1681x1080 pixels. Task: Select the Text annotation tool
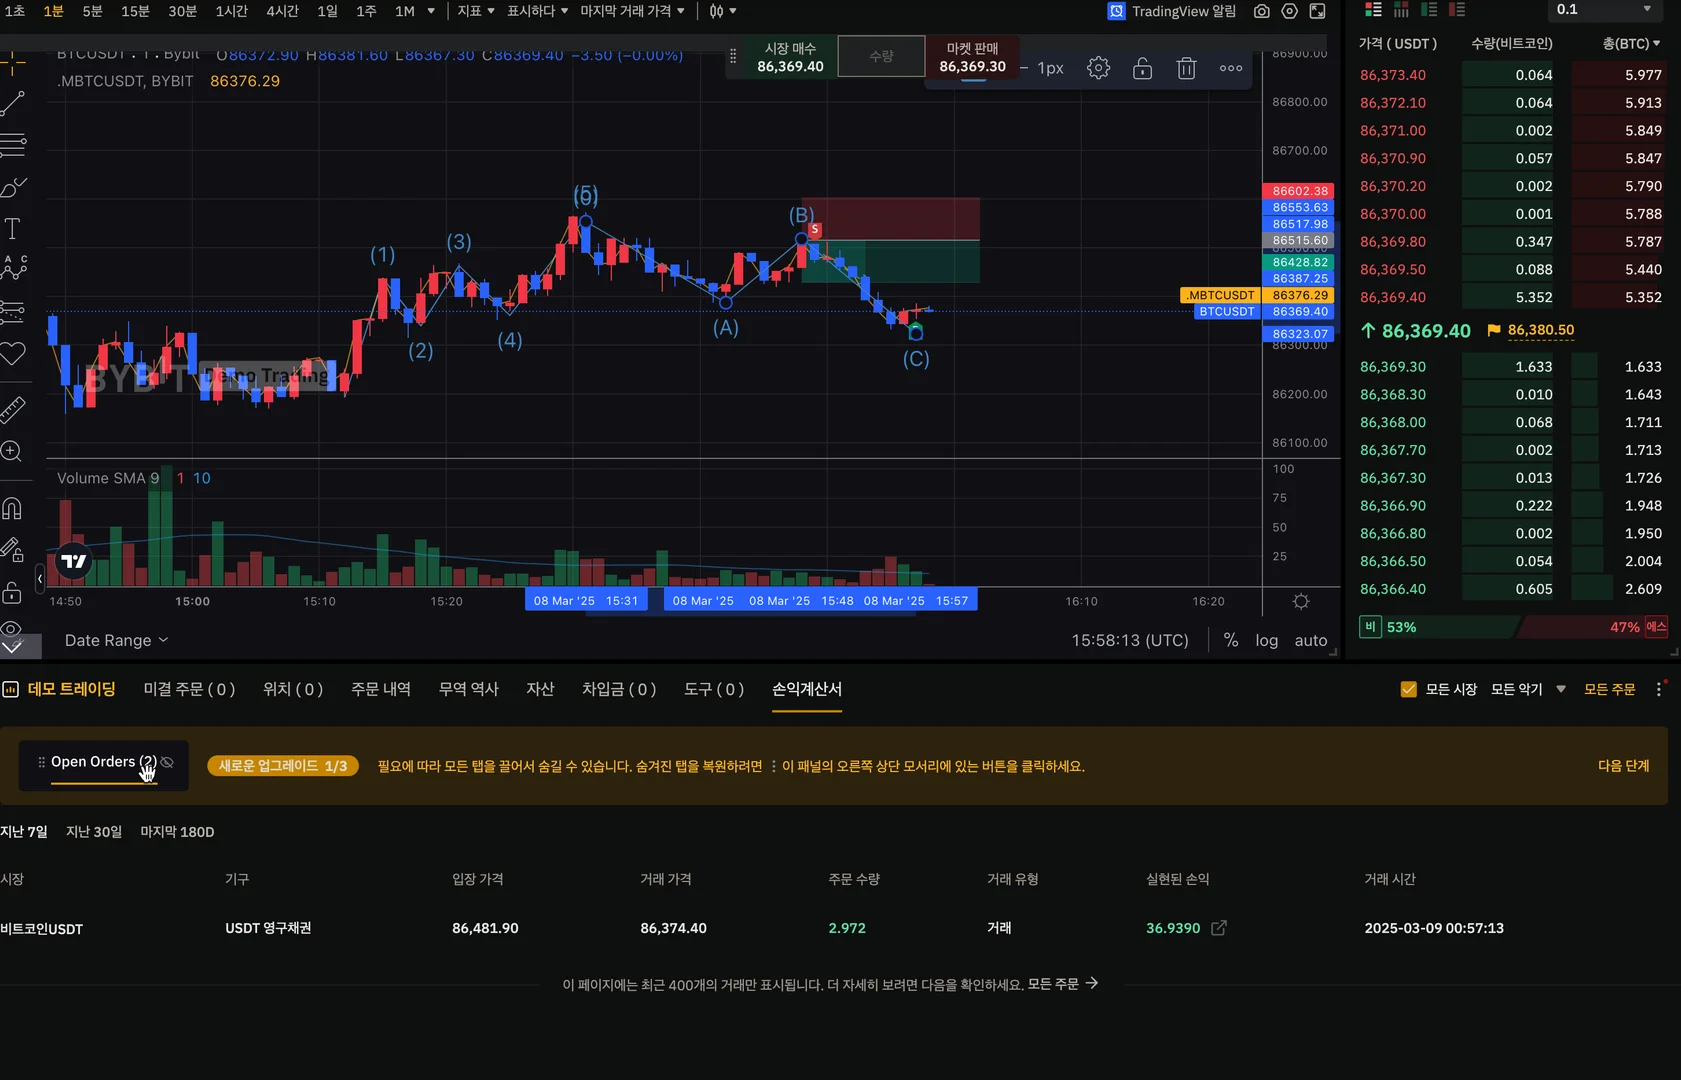point(13,229)
